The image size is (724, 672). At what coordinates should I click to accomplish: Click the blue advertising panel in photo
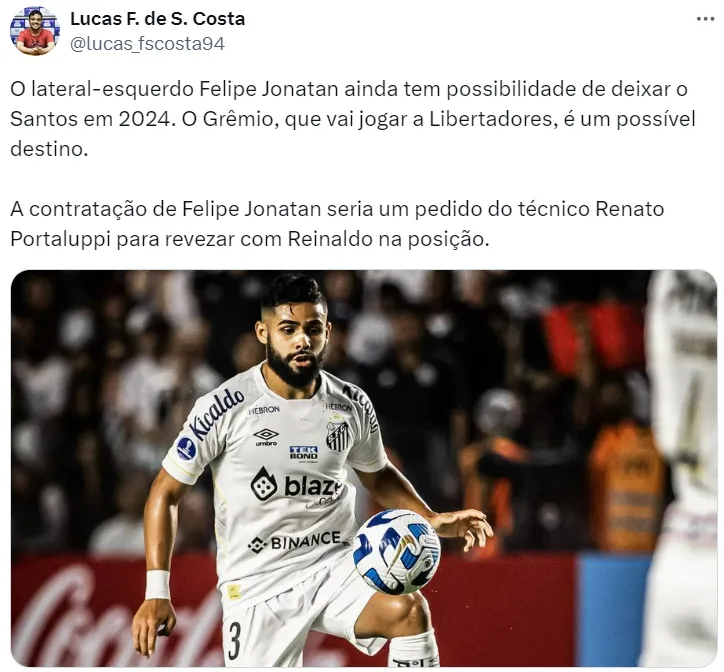(612, 610)
